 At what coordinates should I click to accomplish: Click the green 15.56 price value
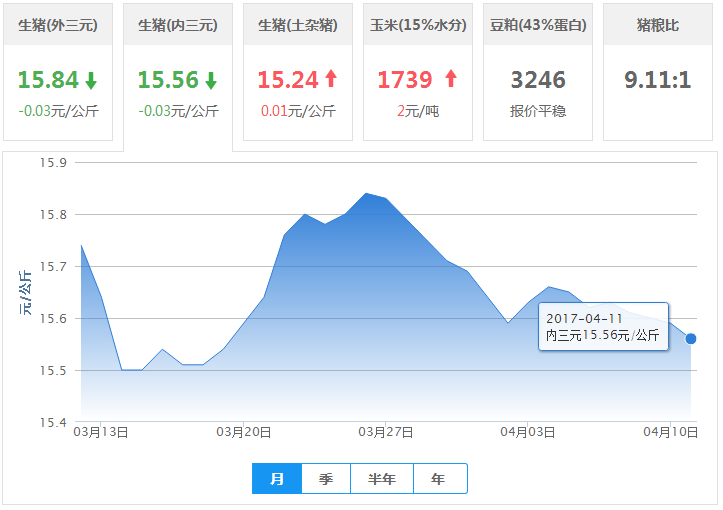tap(168, 80)
